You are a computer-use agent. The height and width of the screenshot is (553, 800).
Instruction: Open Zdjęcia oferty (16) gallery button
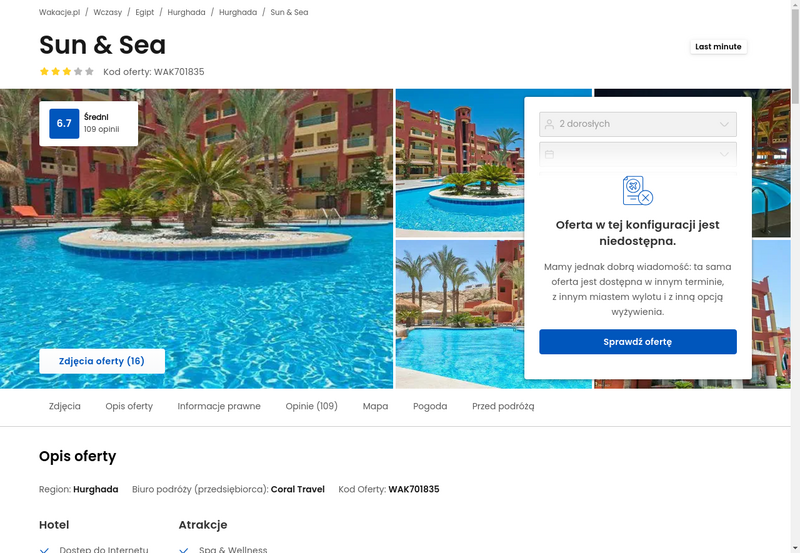102,361
